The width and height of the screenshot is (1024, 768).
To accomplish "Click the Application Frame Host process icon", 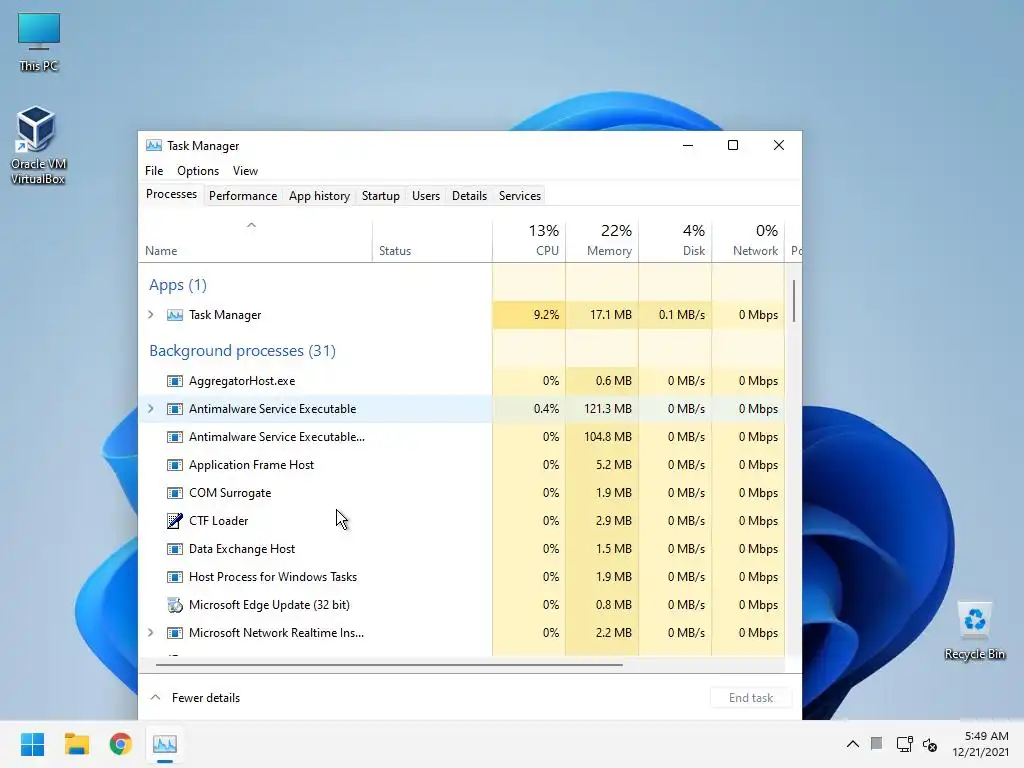I will pyautogui.click(x=174, y=465).
